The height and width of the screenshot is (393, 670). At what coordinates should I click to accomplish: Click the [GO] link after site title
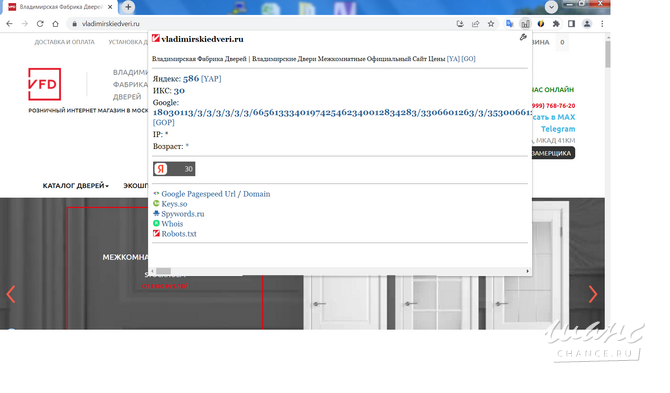[x=468, y=59]
